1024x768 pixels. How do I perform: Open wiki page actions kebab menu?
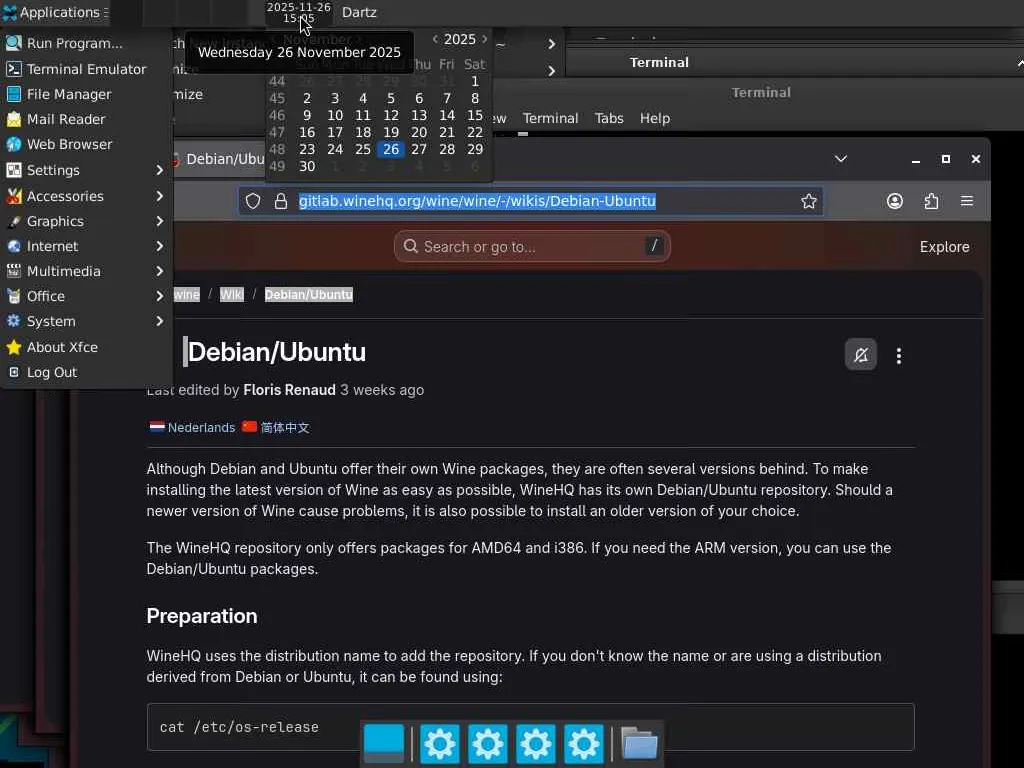click(899, 355)
